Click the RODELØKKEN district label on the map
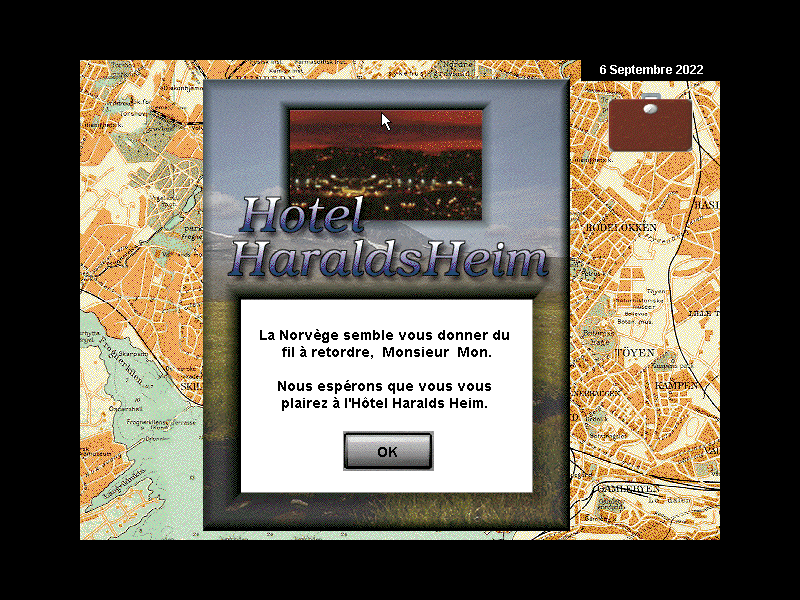The image size is (800, 600). pyautogui.click(x=621, y=227)
